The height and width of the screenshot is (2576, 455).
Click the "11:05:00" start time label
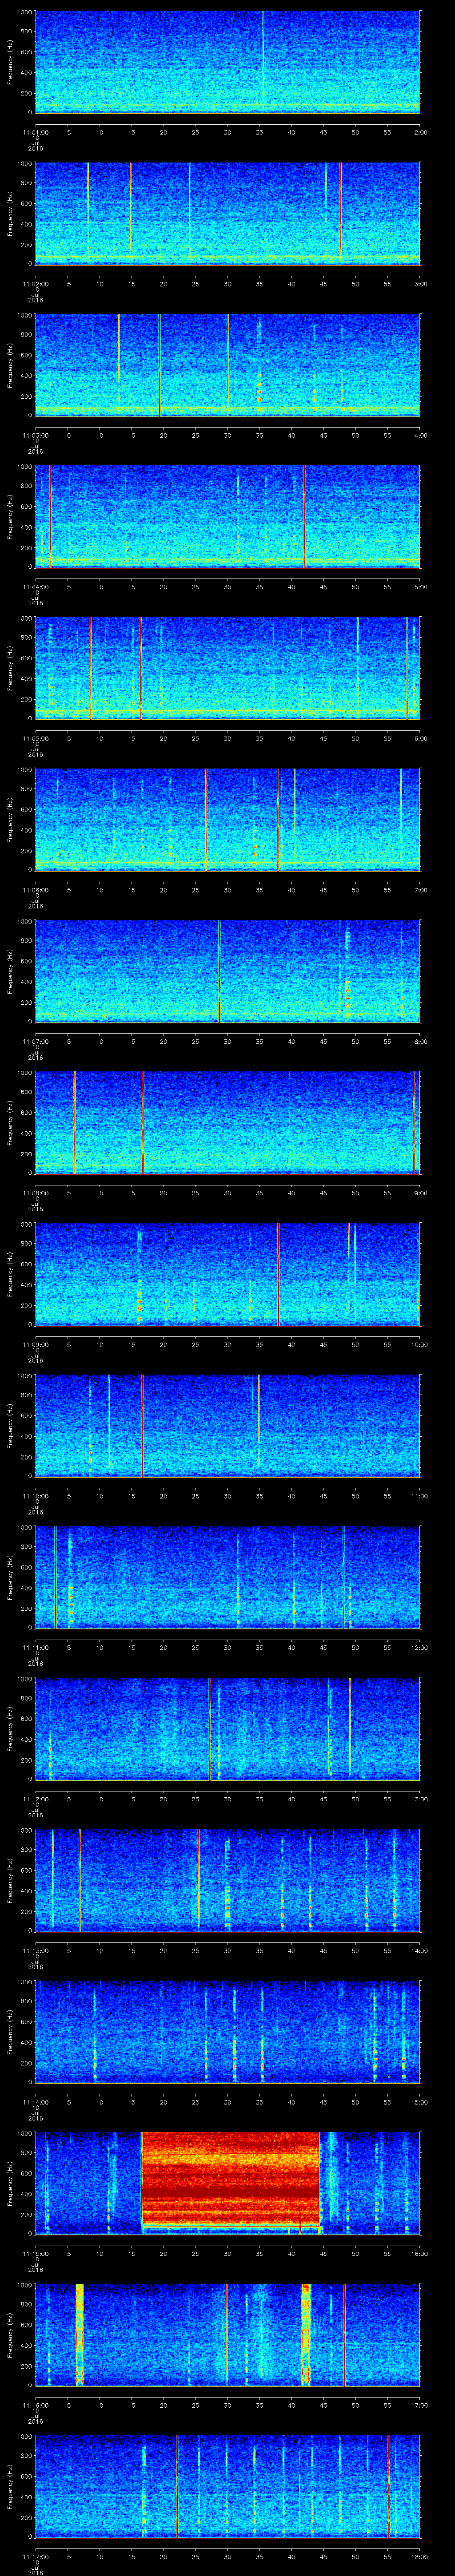click(x=35, y=738)
